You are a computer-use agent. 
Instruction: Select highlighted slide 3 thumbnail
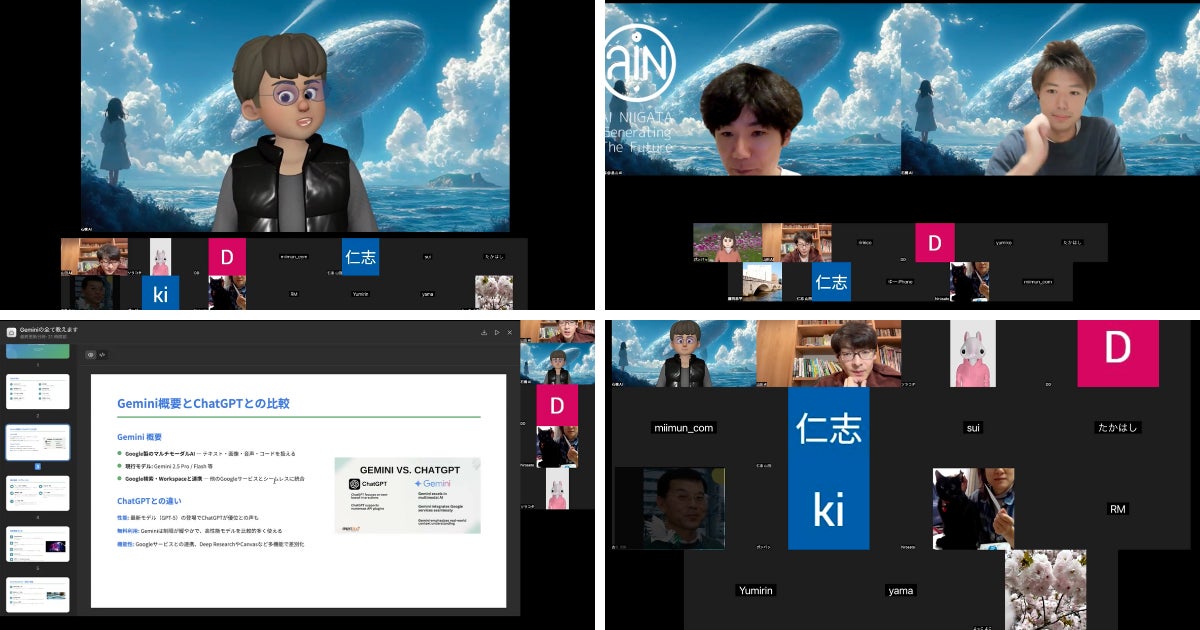(38, 442)
